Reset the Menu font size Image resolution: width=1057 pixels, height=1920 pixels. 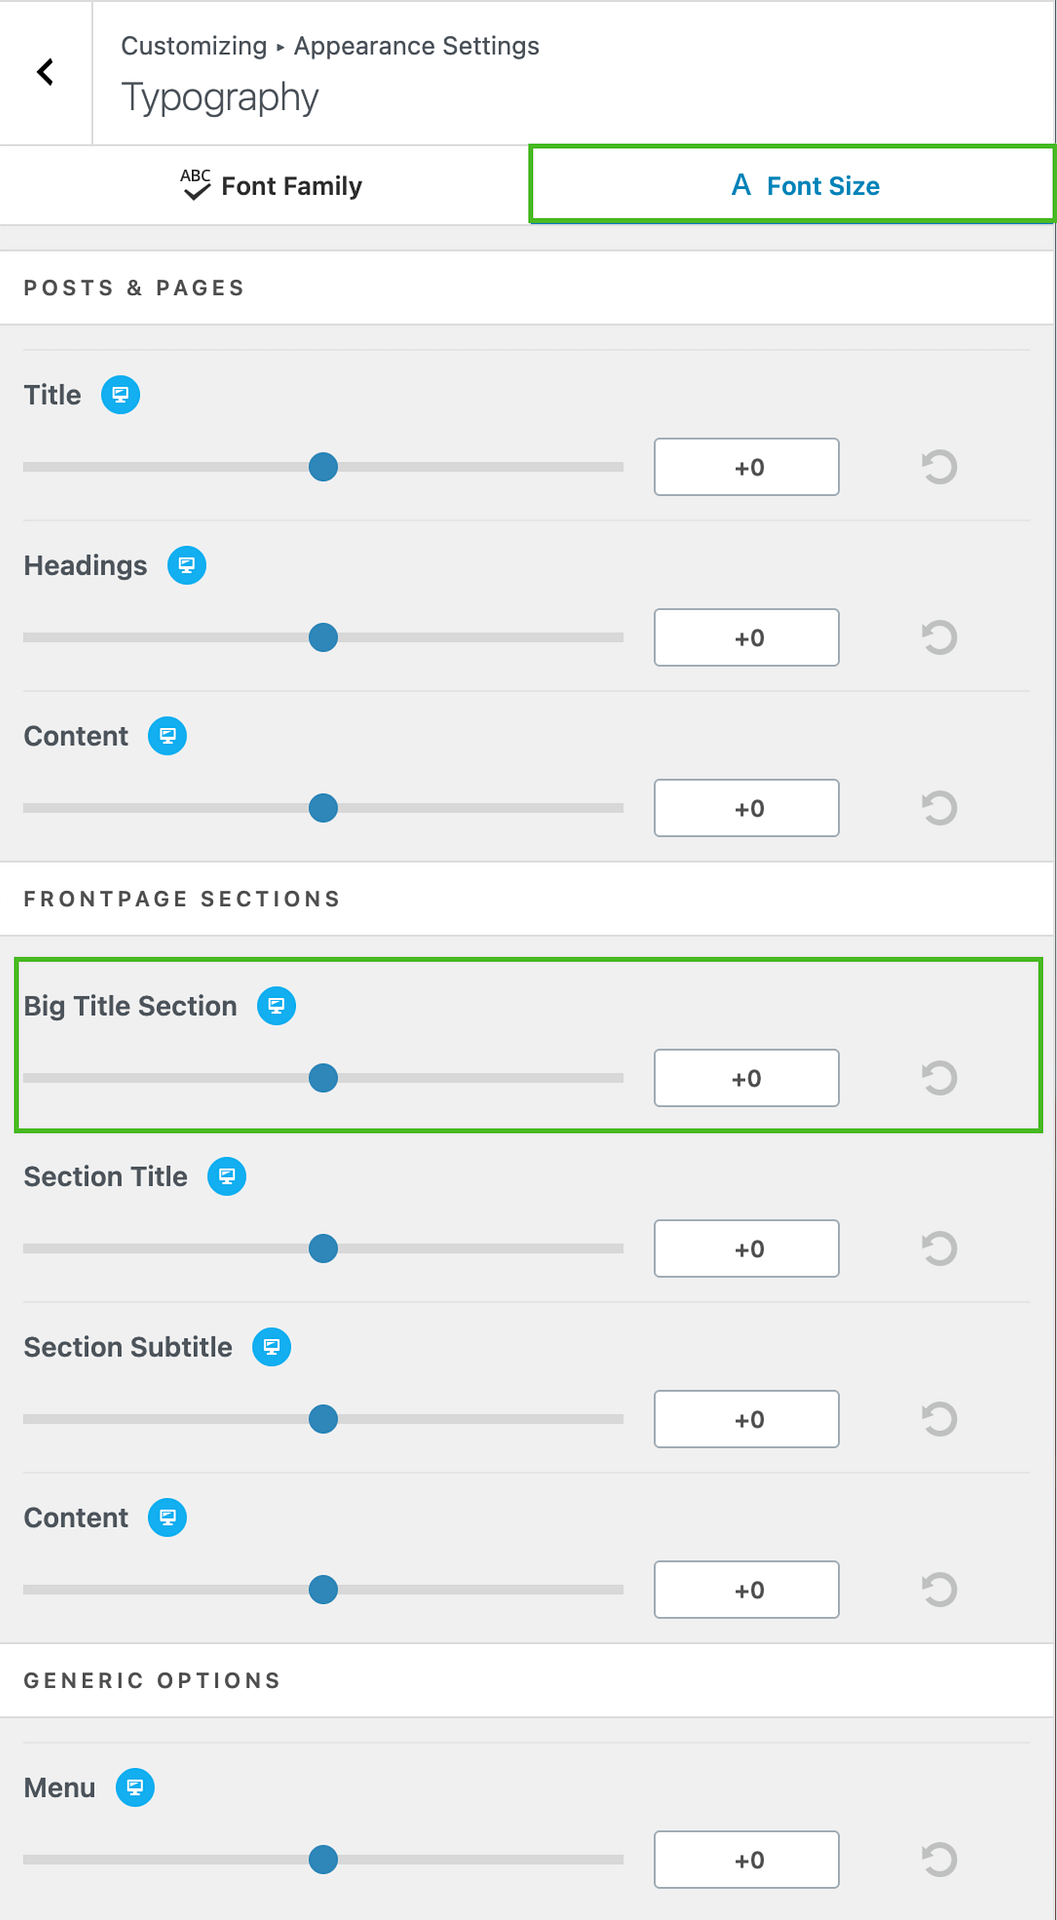[x=939, y=1860]
